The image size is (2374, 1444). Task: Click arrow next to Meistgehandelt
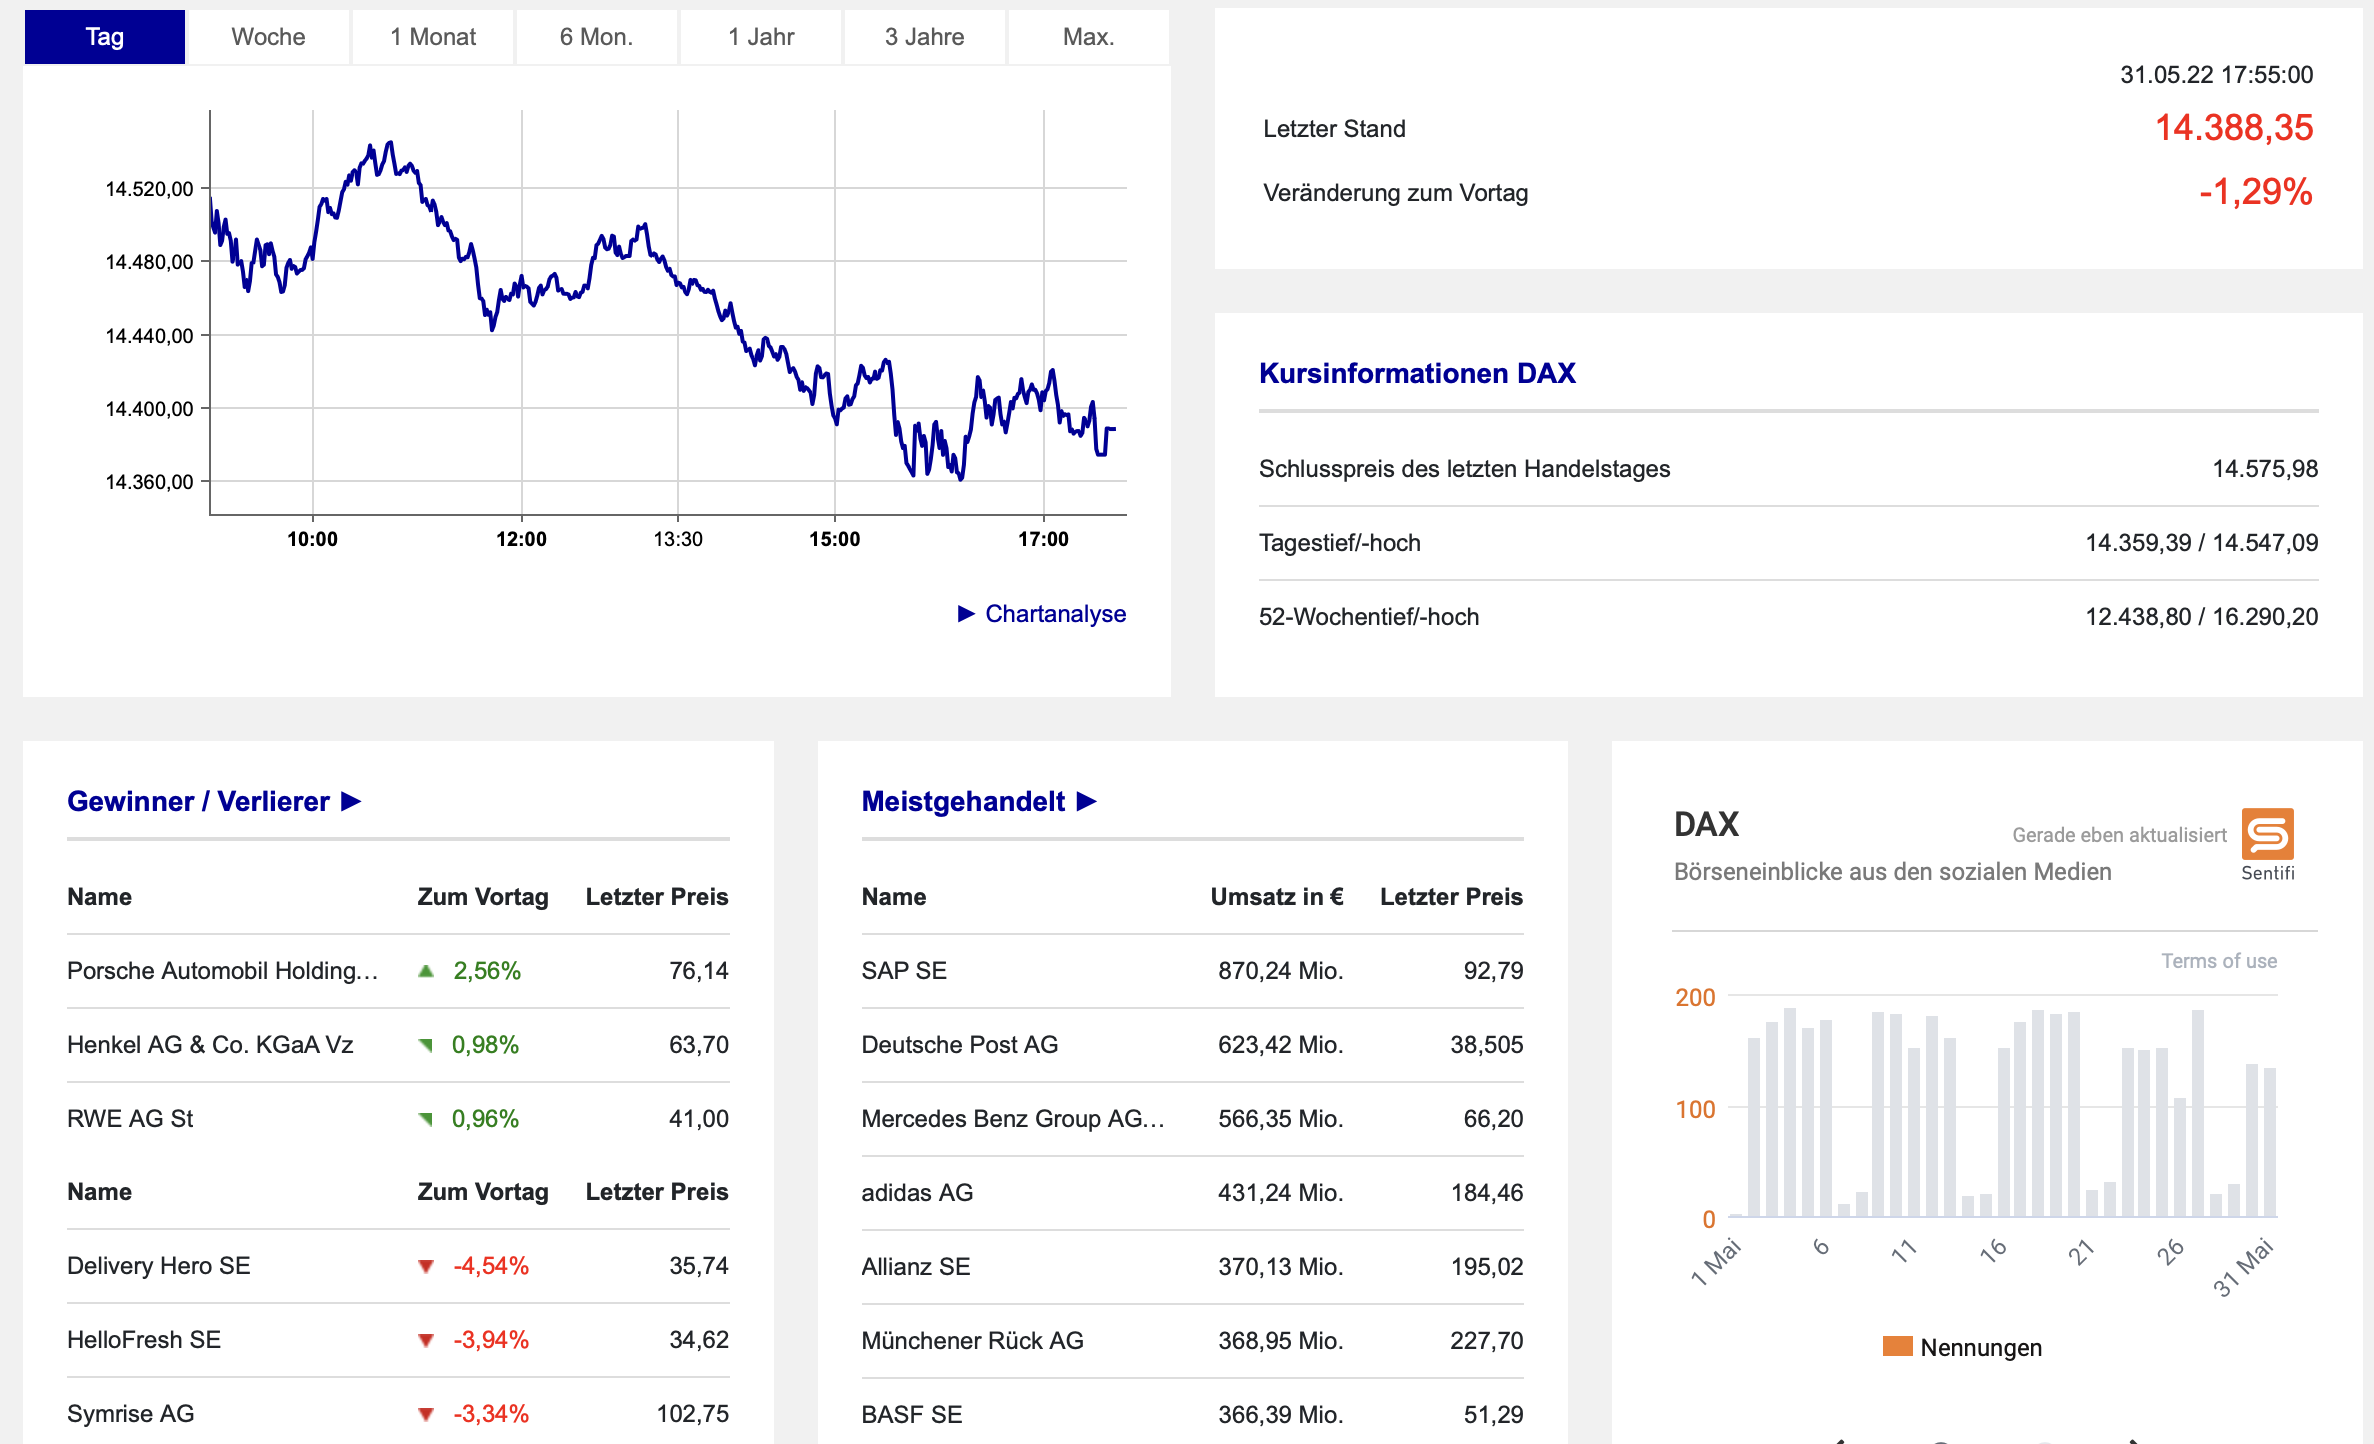[x=1087, y=801]
